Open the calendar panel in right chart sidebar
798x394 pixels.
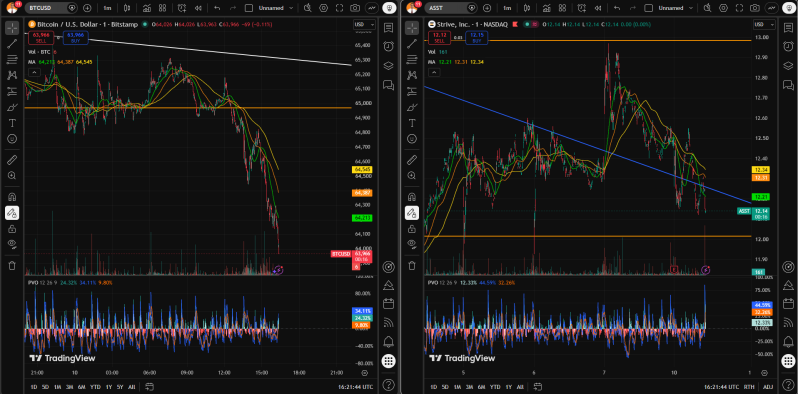[x=788, y=304]
